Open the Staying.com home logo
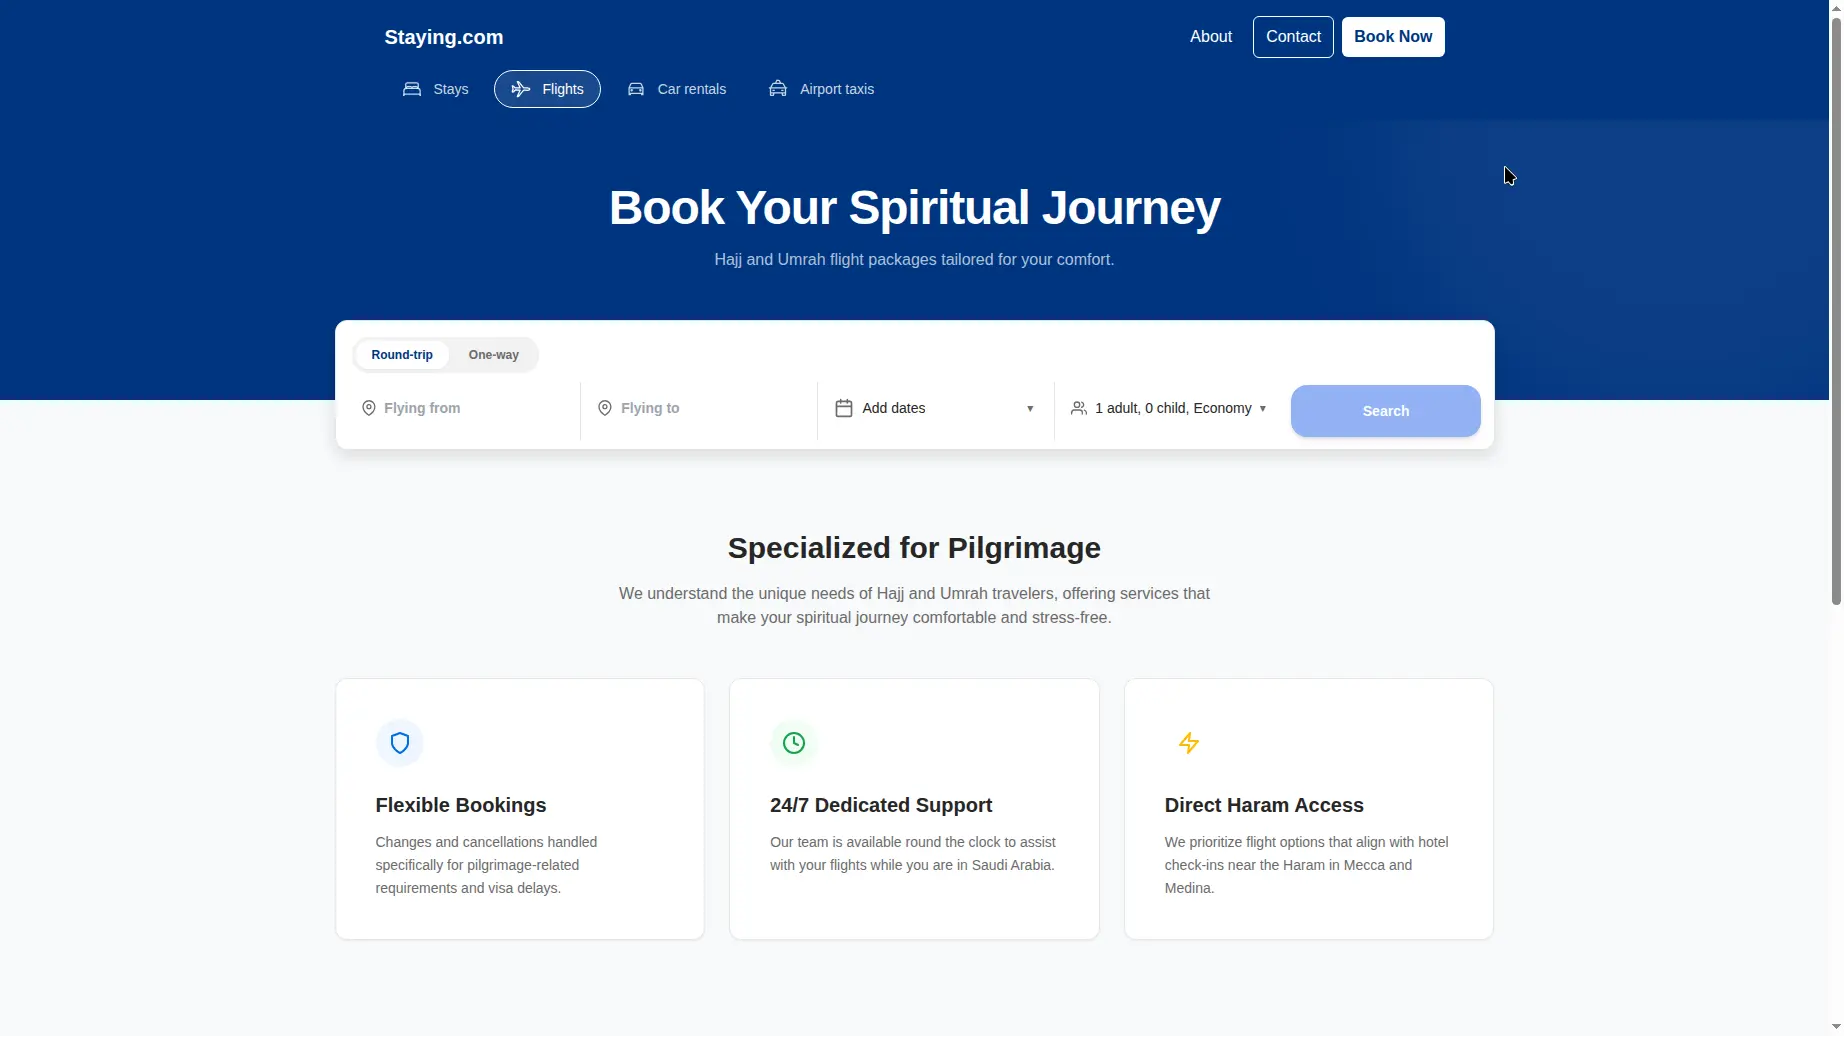Image resolution: width=1845 pixels, height=1037 pixels. (x=444, y=37)
